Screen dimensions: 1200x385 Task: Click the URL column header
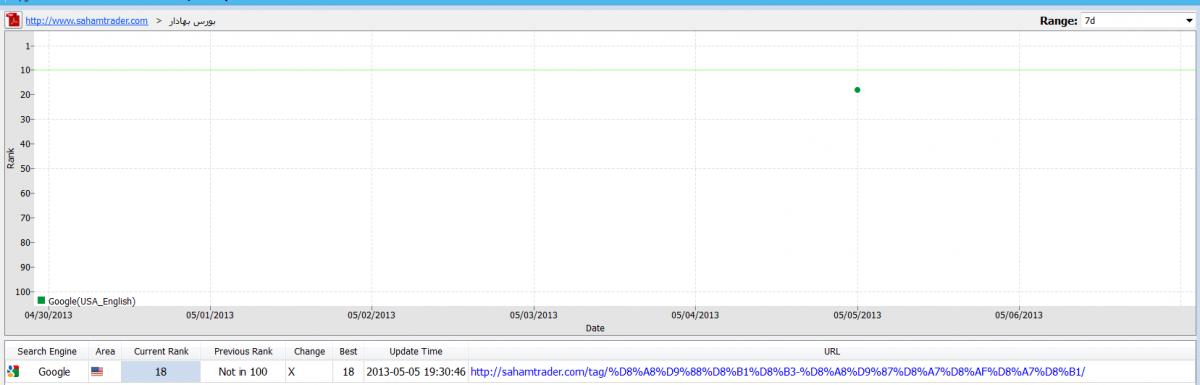pos(832,352)
